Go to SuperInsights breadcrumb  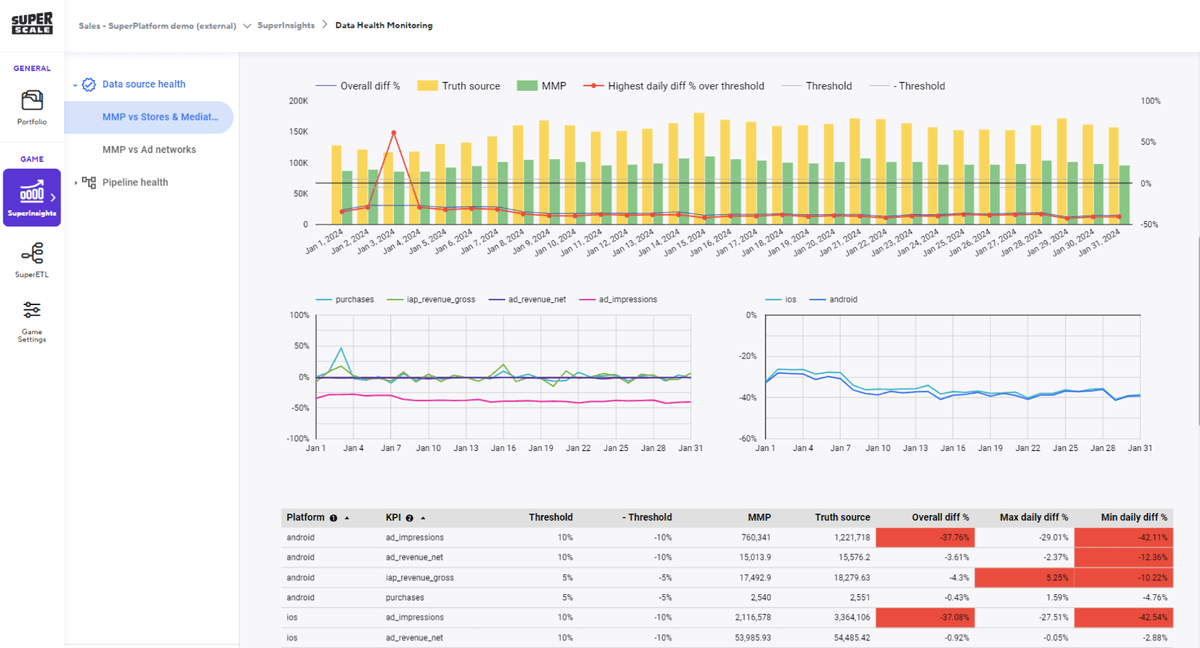tap(288, 26)
